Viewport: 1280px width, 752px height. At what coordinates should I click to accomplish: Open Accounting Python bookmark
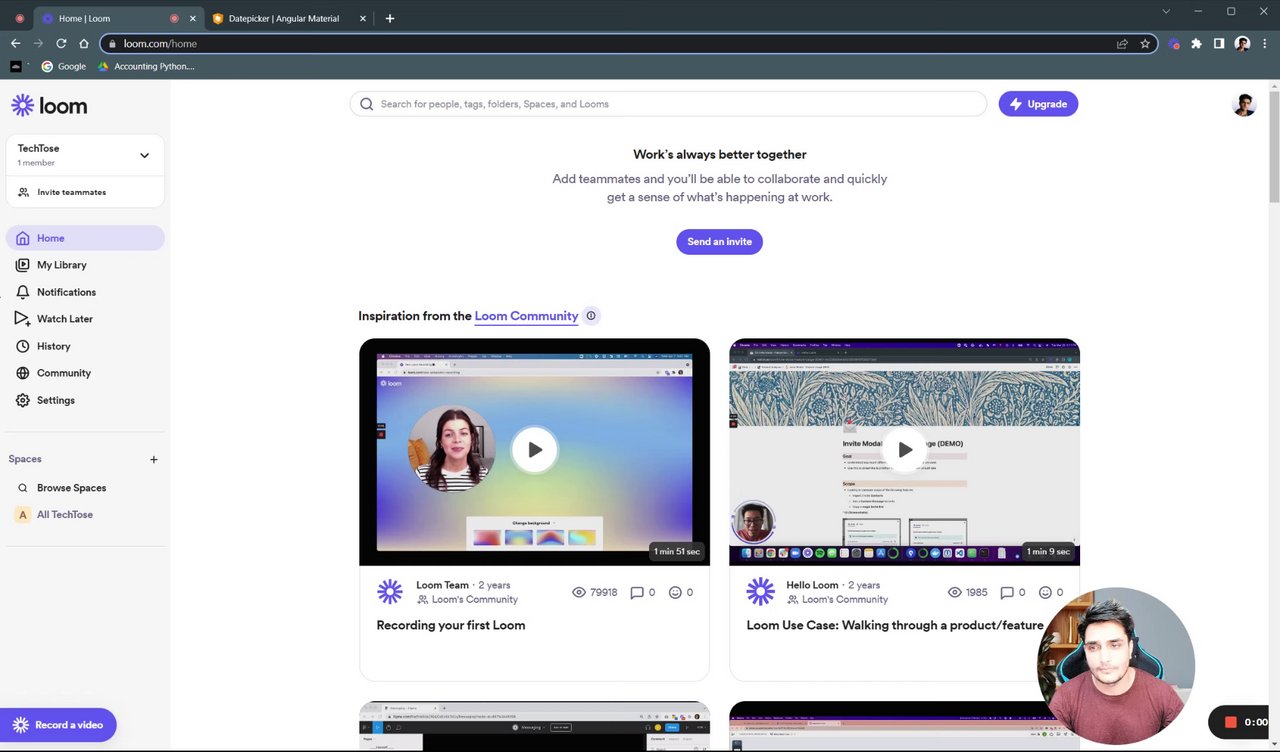coord(146,66)
